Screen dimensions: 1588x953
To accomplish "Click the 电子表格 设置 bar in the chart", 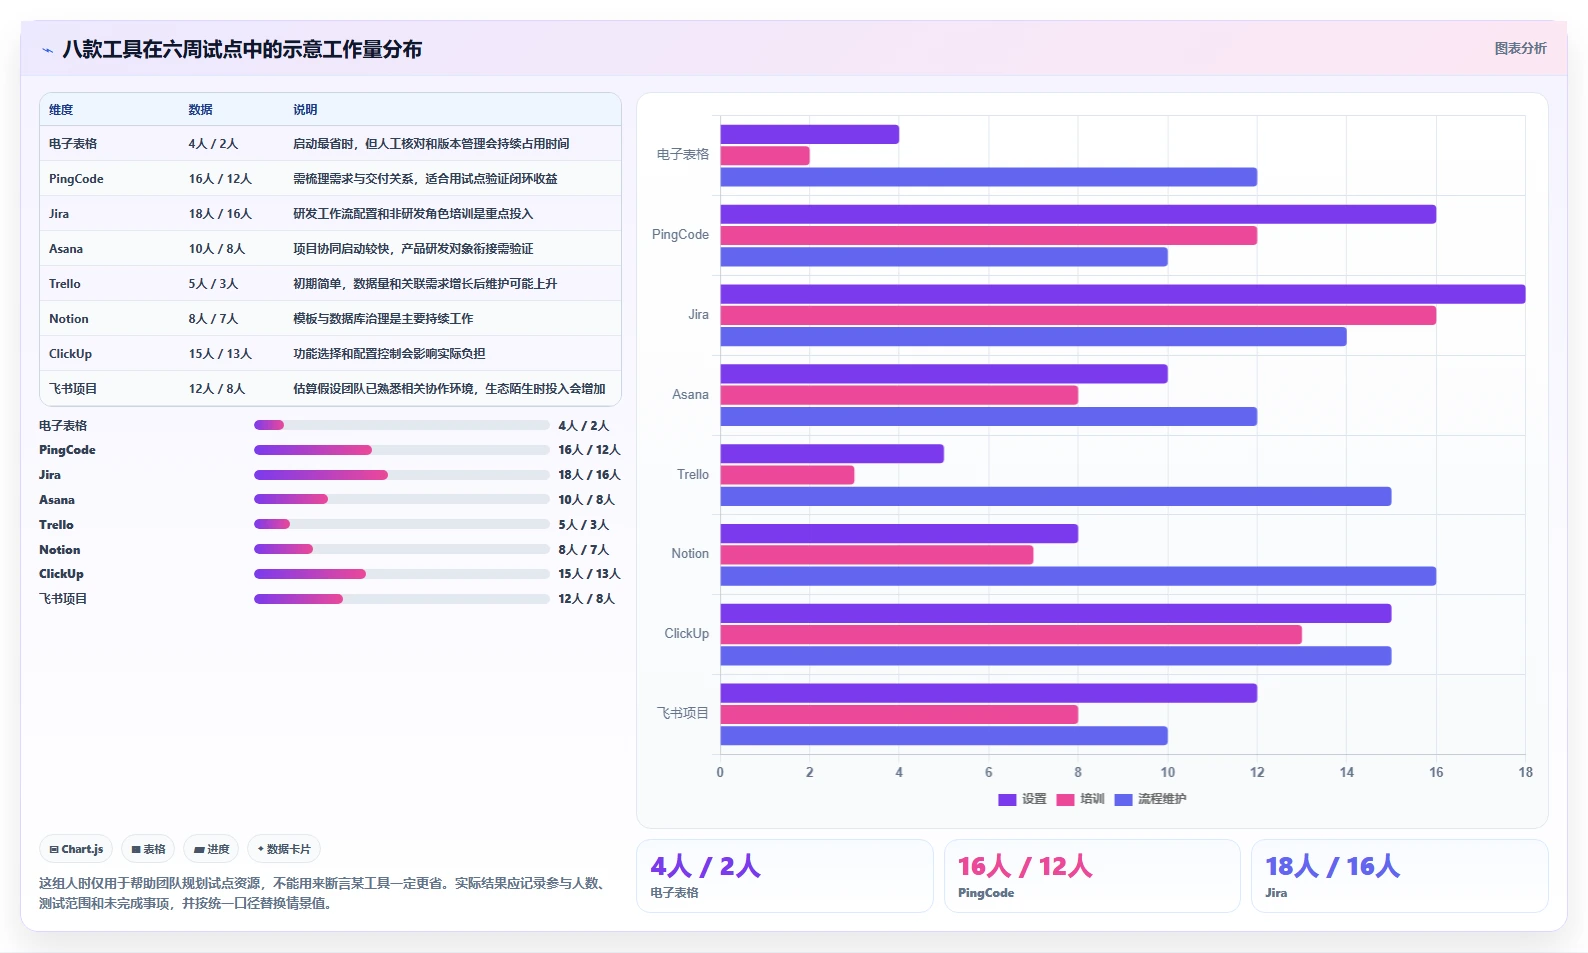I will point(810,134).
